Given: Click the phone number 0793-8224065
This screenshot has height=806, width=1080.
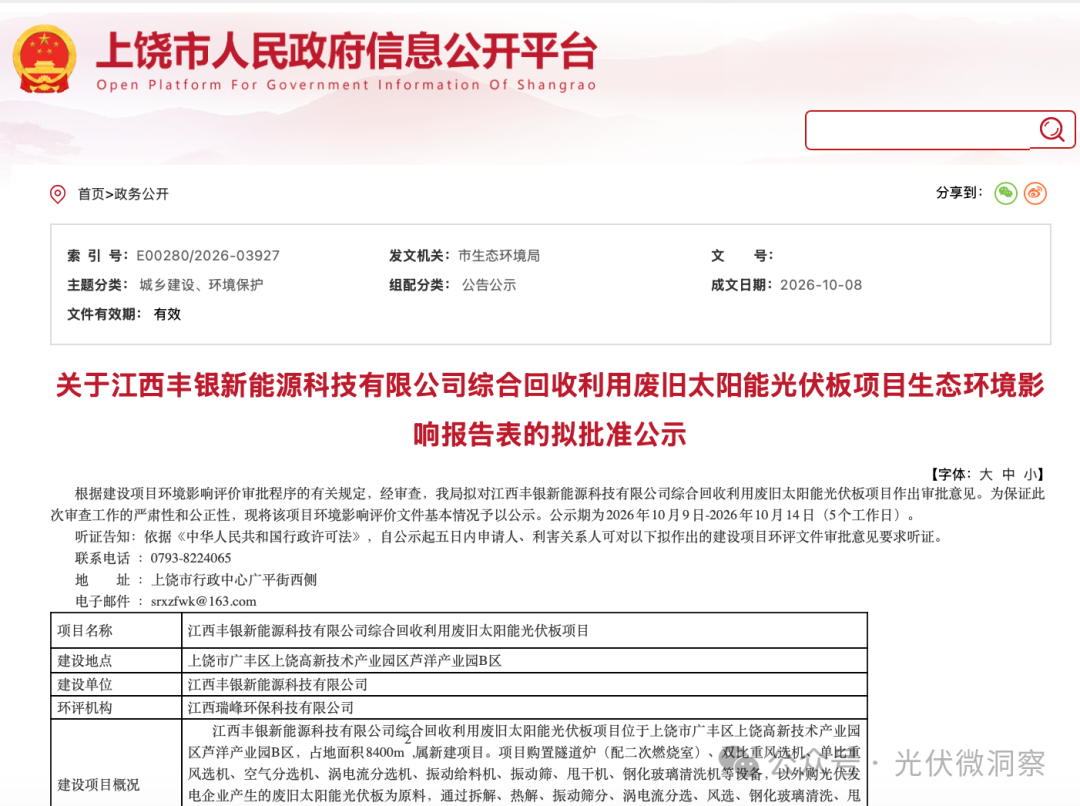Looking at the screenshot, I should coord(191,558).
